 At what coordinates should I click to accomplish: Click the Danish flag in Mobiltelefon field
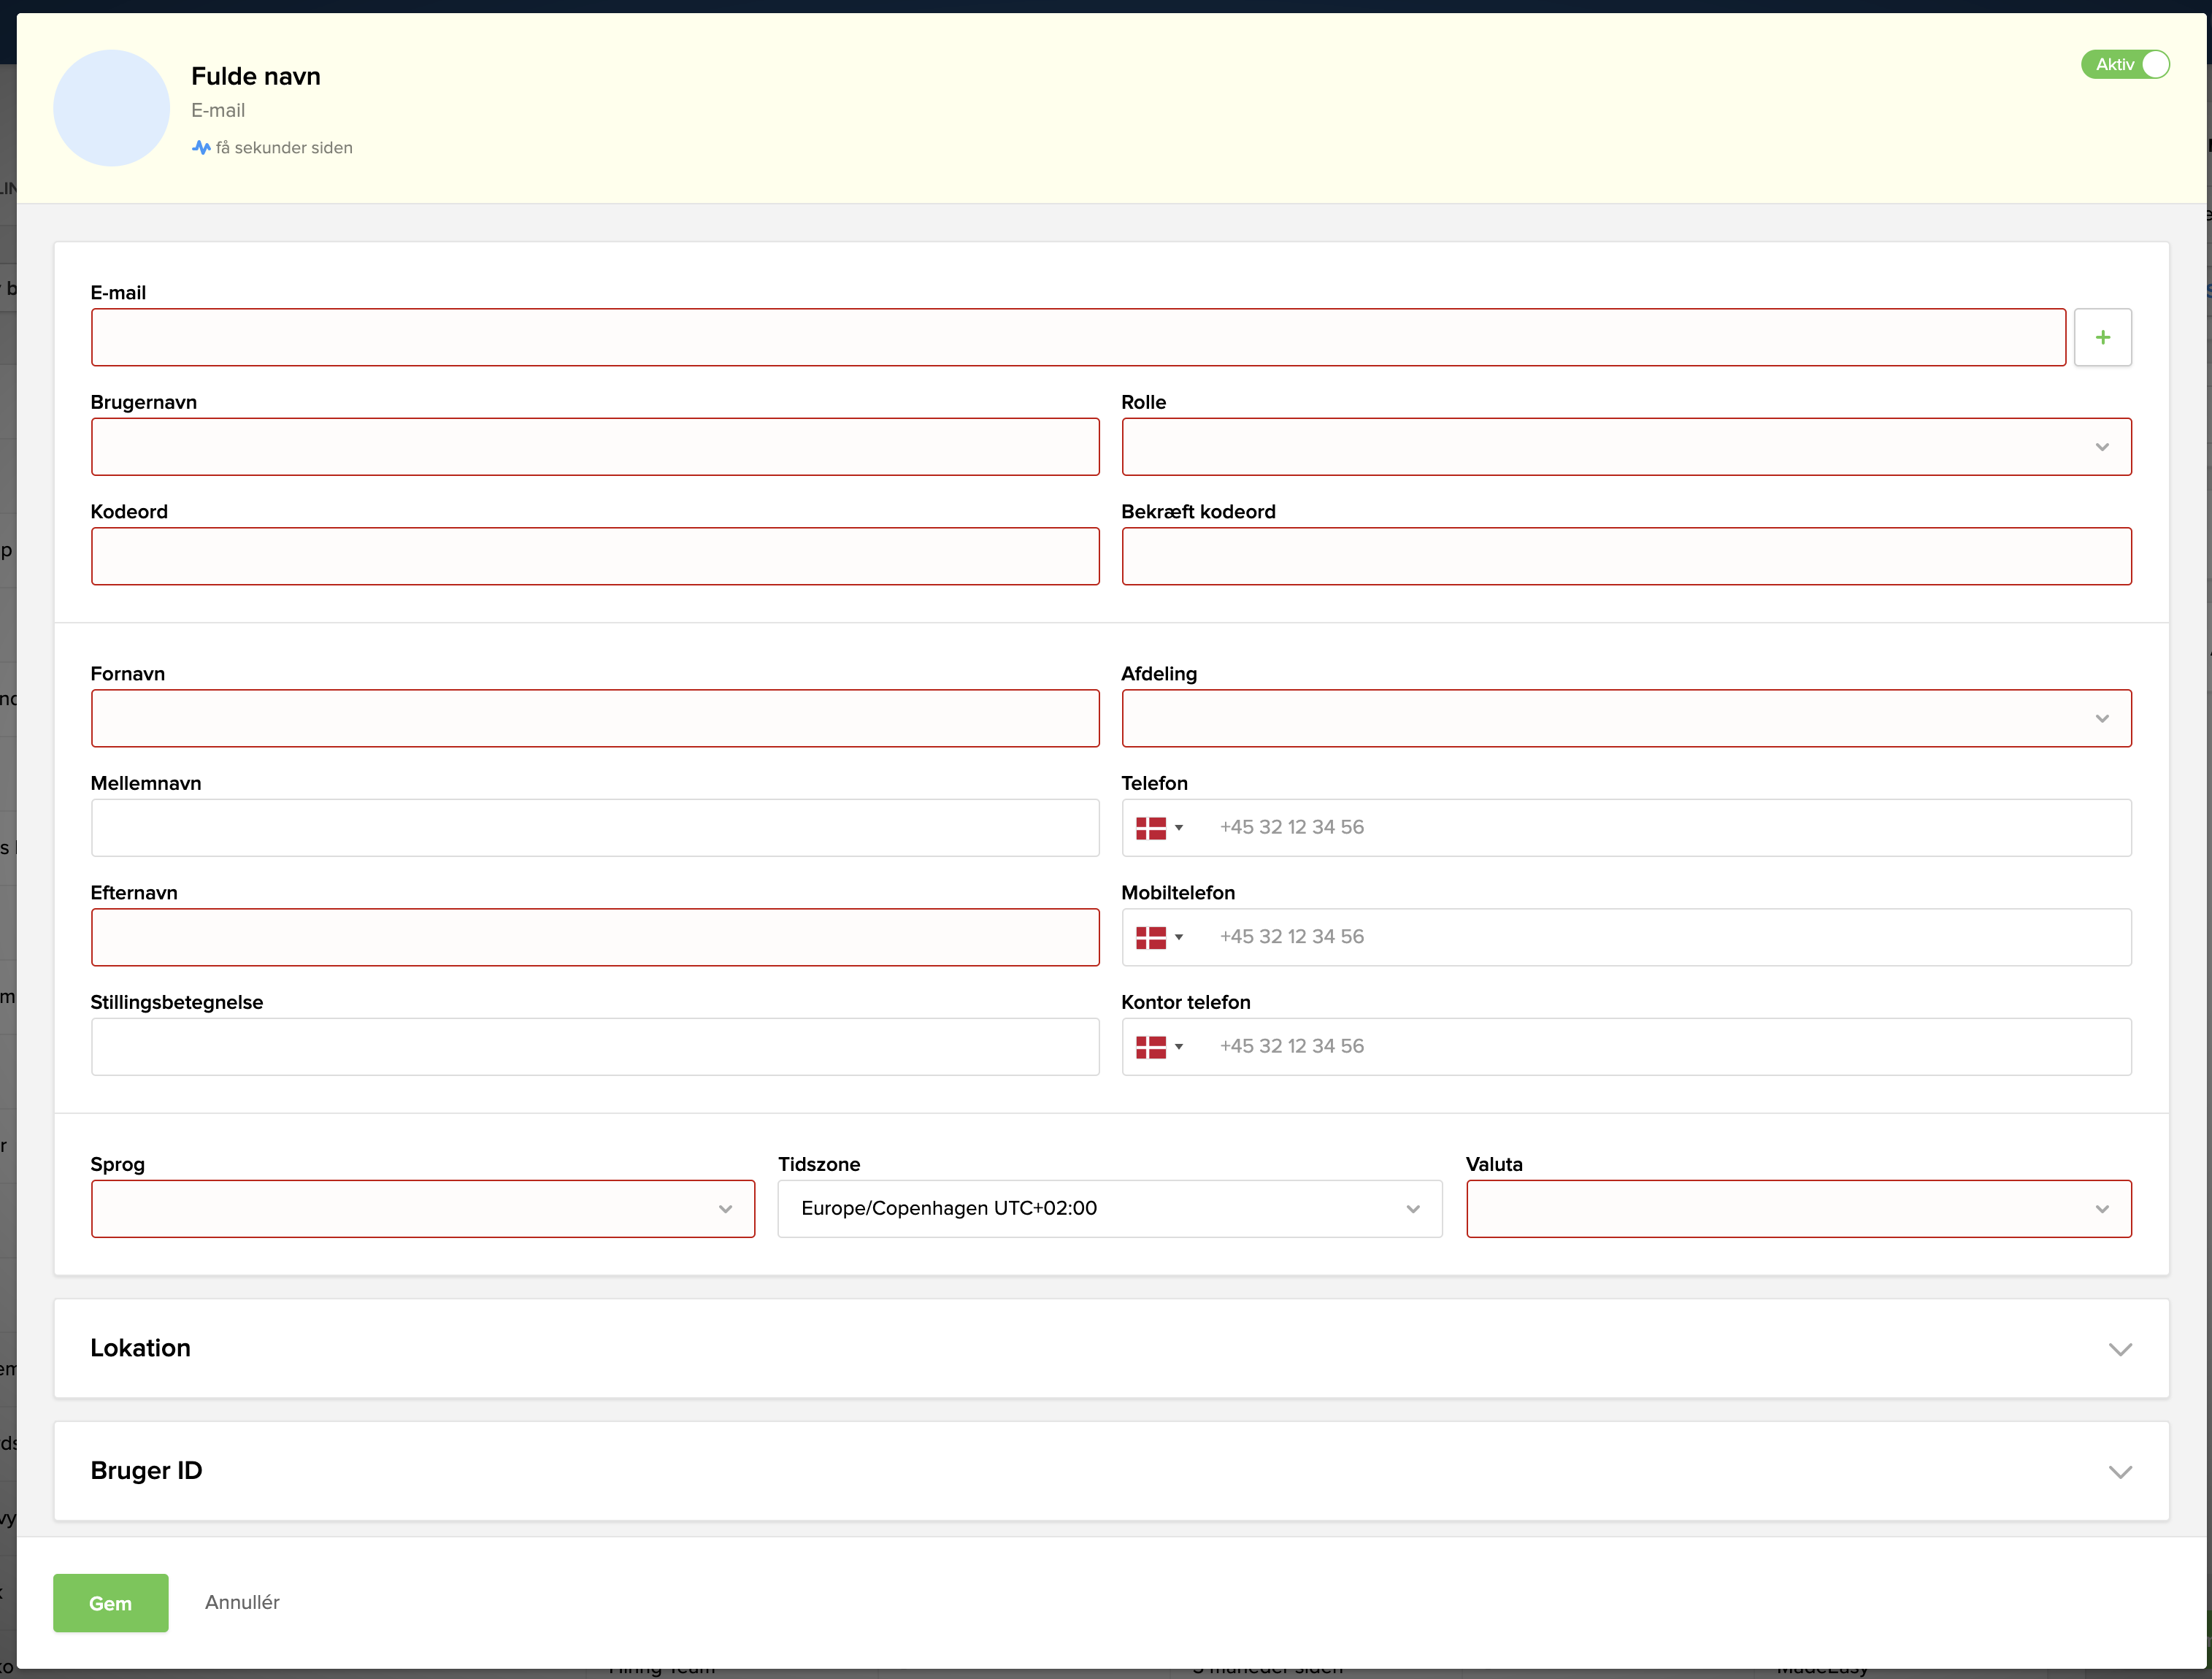point(1151,937)
